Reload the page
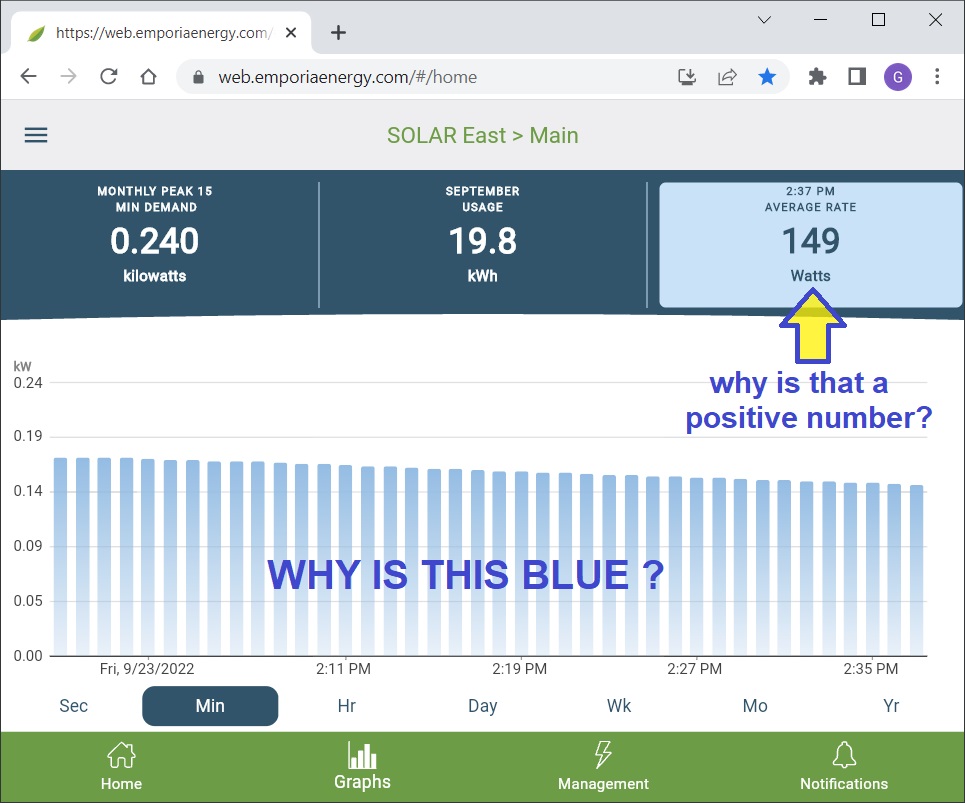Viewport: 965px width, 803px height. coord(108,77)
